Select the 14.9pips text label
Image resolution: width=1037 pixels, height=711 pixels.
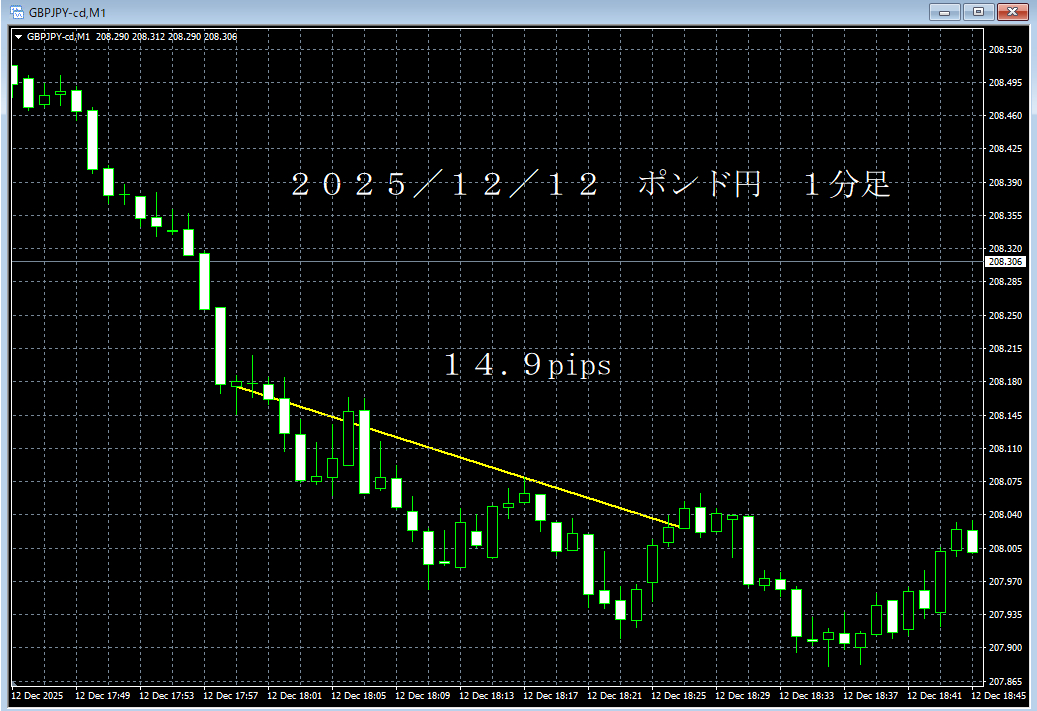click(x=527, y=364)
